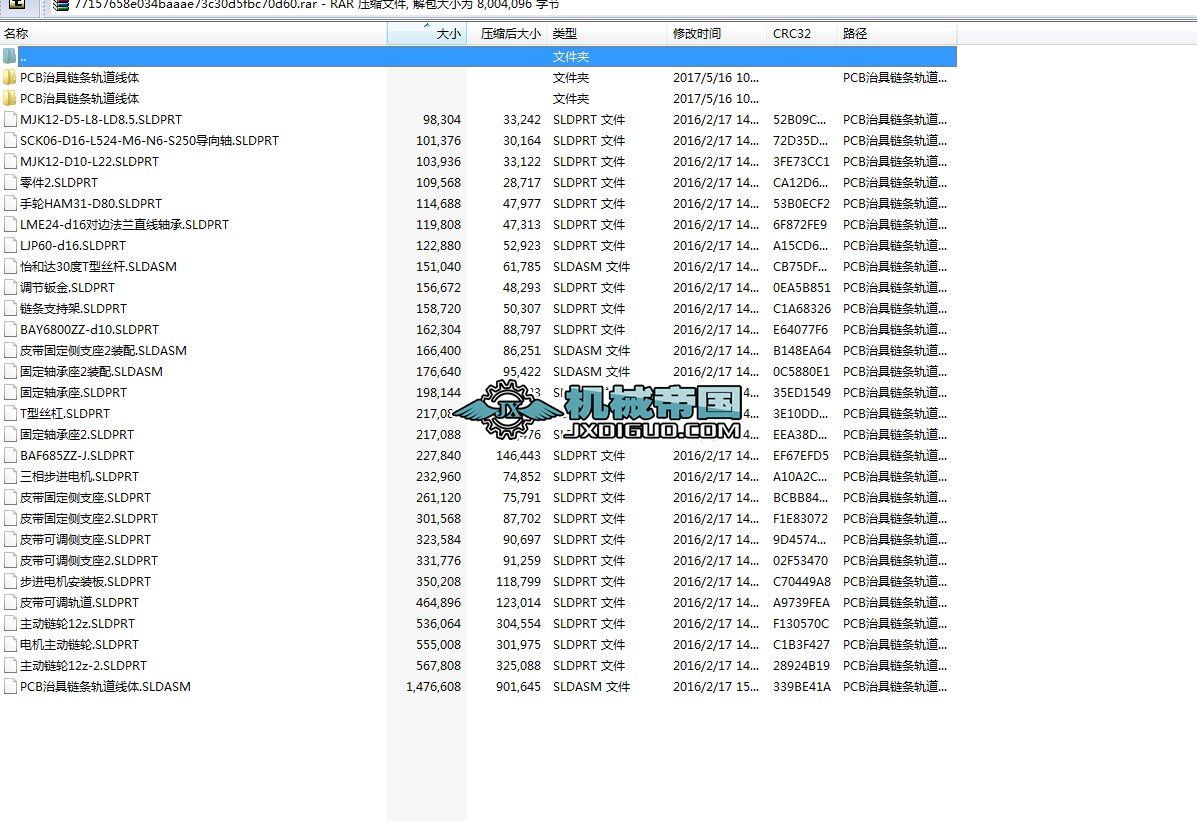
Task: Click the CRC32 value F130570C
Action: tap(801, 623)
